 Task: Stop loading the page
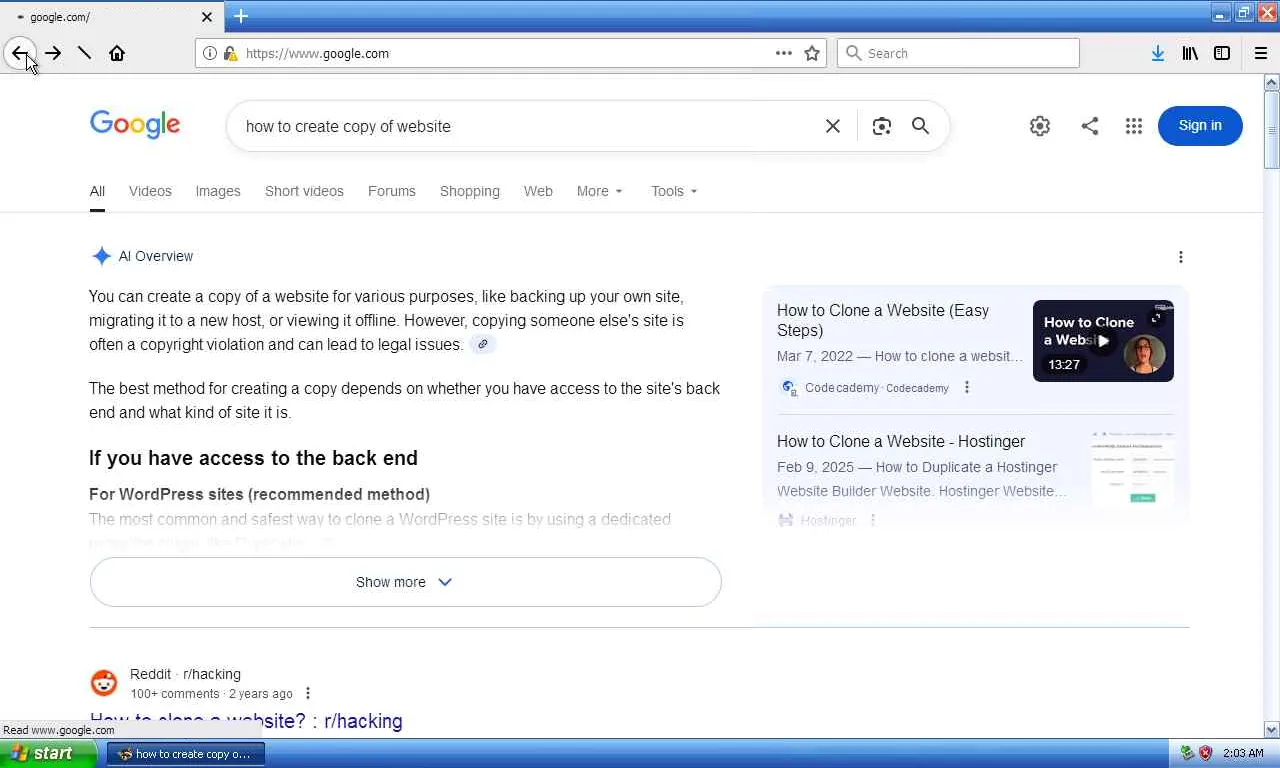(x=85, y=53)
